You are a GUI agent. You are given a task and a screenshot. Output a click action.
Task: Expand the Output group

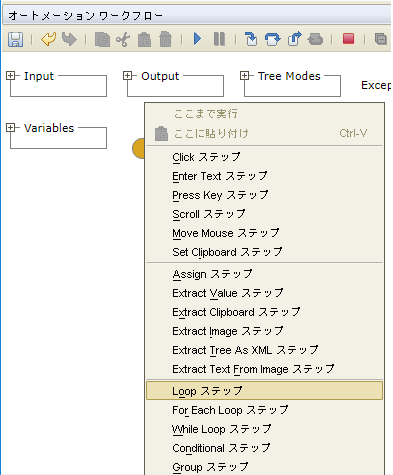coord(127,76)
